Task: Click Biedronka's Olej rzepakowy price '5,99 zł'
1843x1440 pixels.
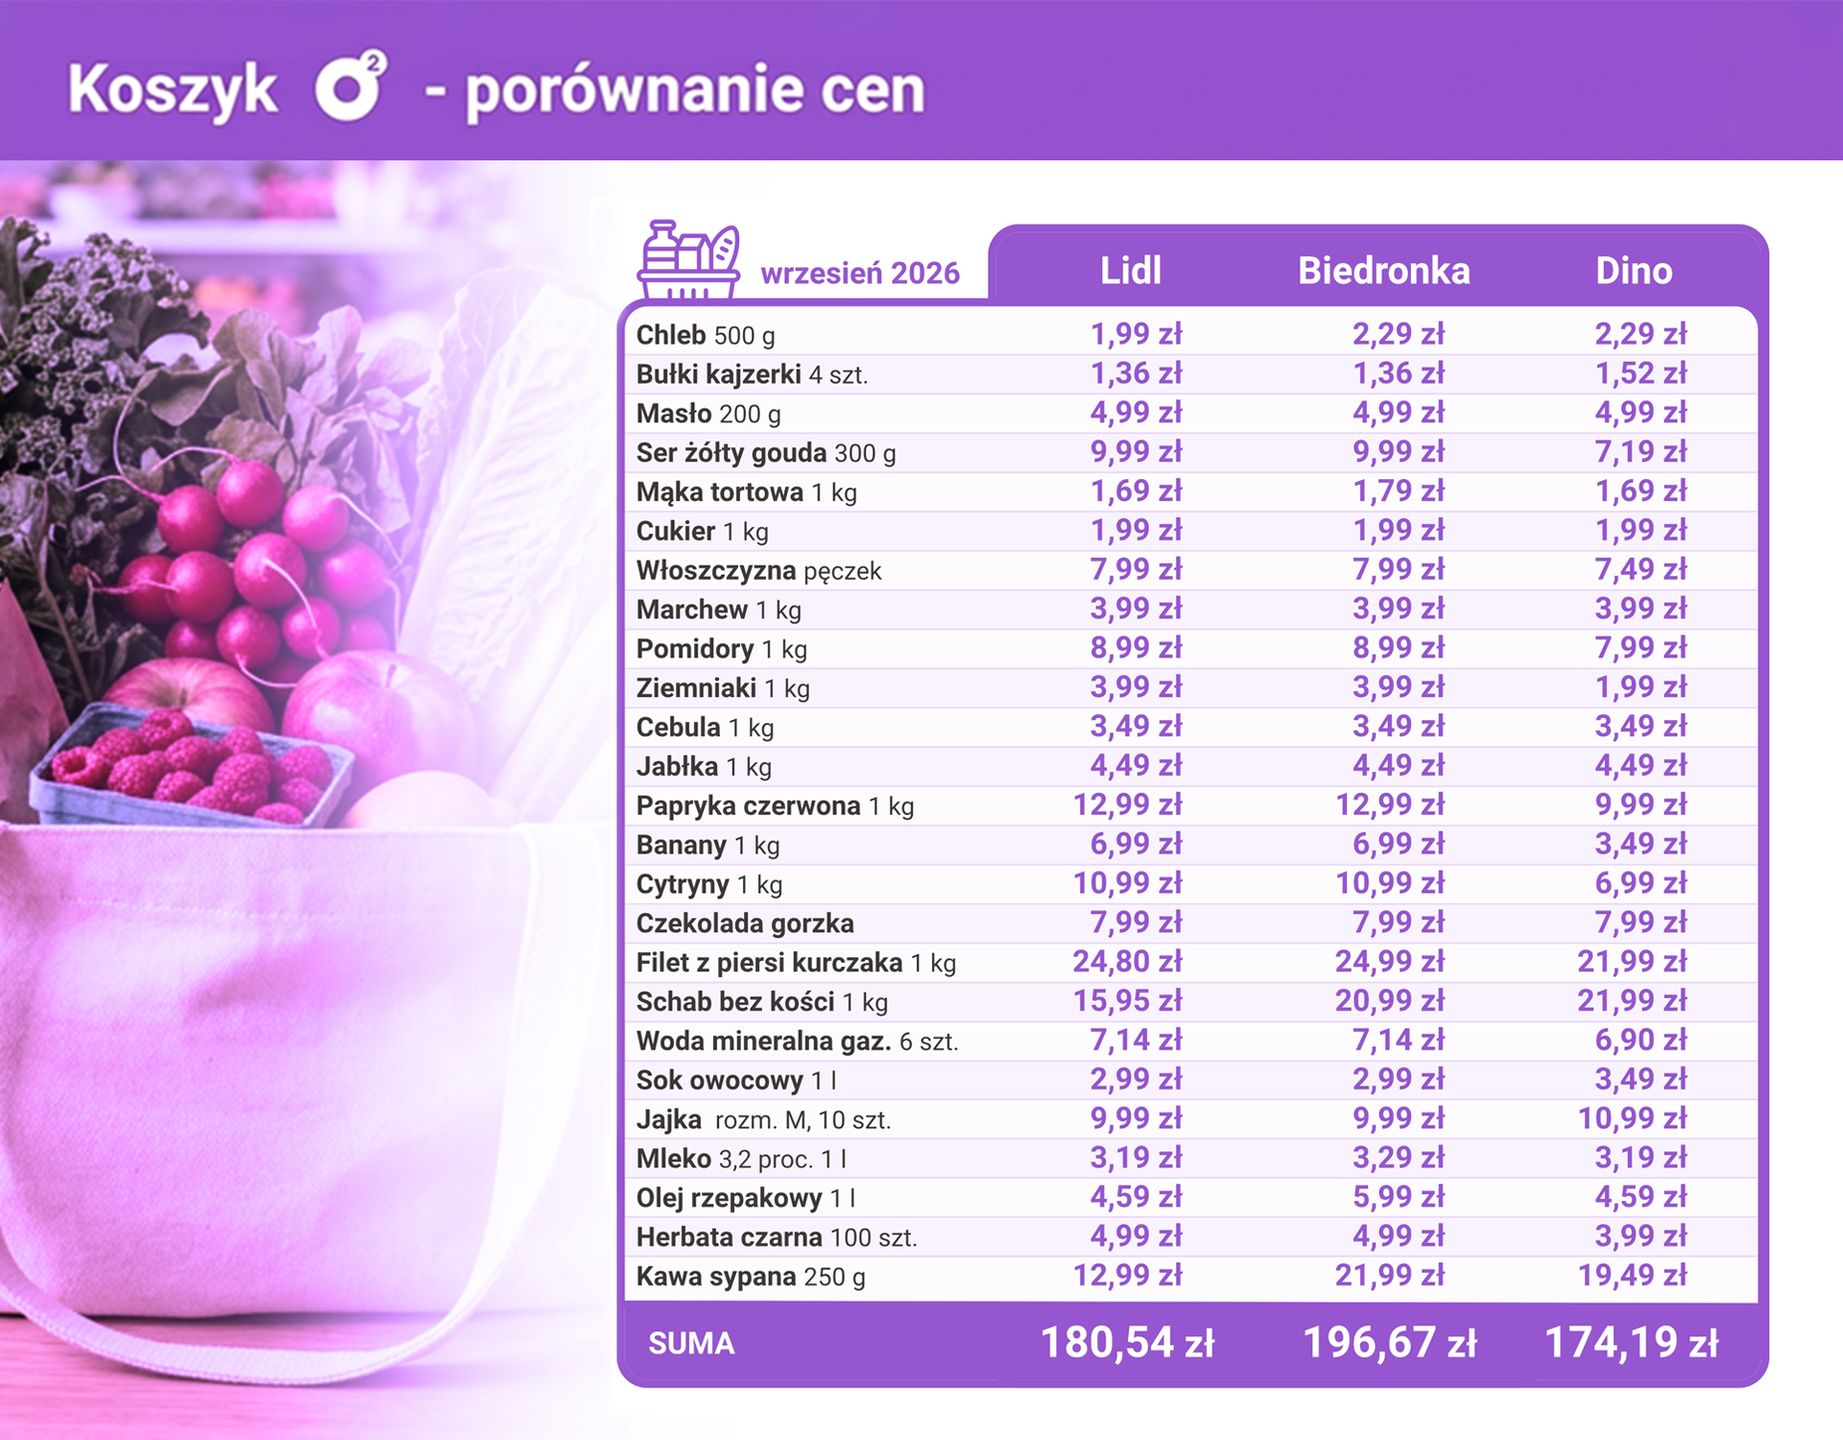Action: click(1399, 1196)
